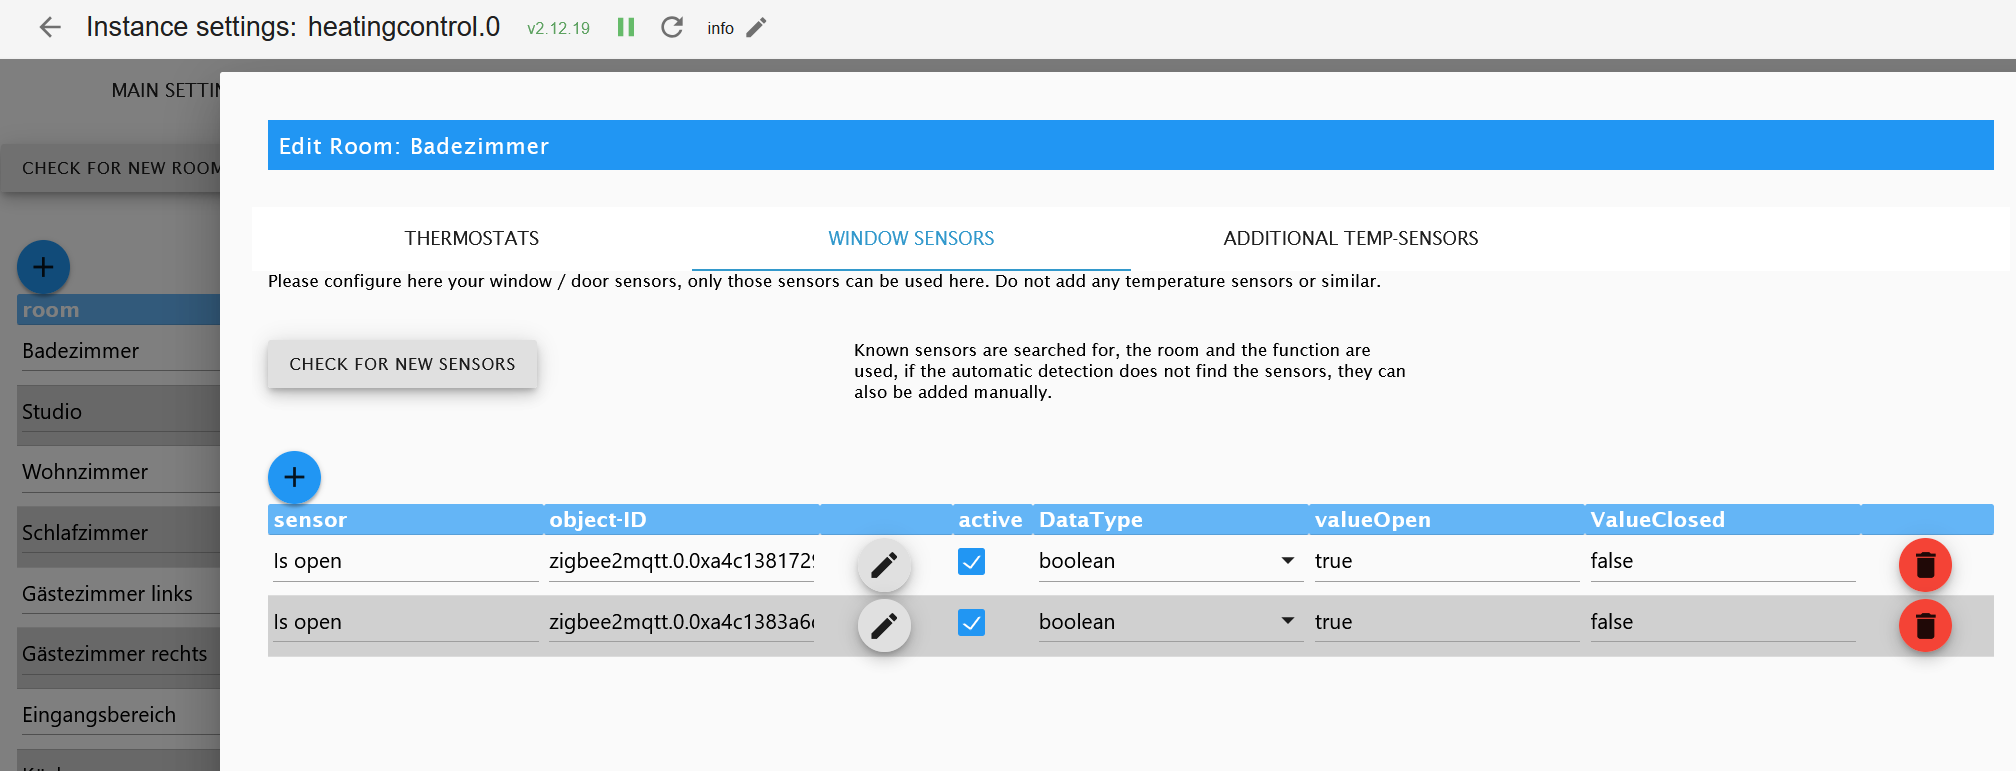
Task: Click object-ID field zigbee2mqtt.0.0xa4c138172
Action: pyautogui.click(x=681, y=561)
